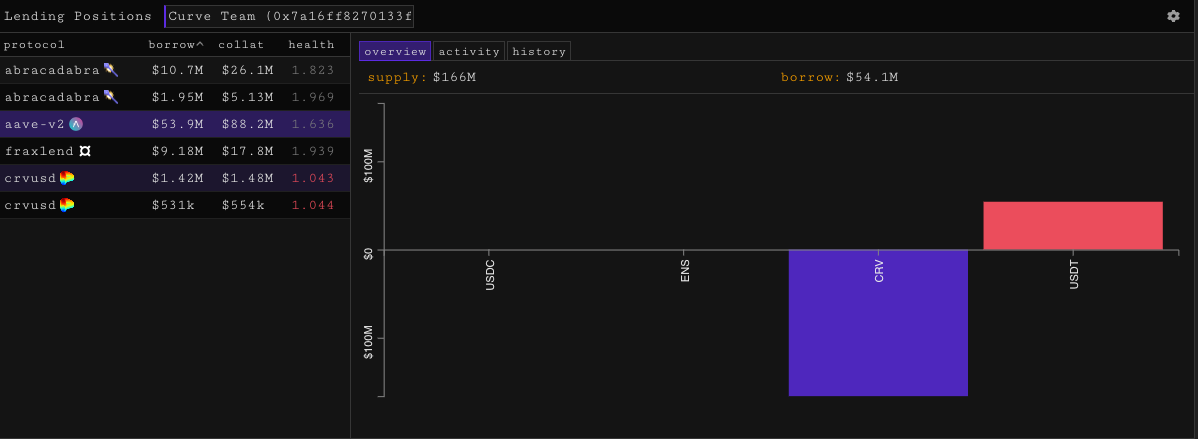The width and height of the screenshot is (1198, 439).
Task: Open the settings gear icon
Action: pyautogui.click(x=1173, y=16)
